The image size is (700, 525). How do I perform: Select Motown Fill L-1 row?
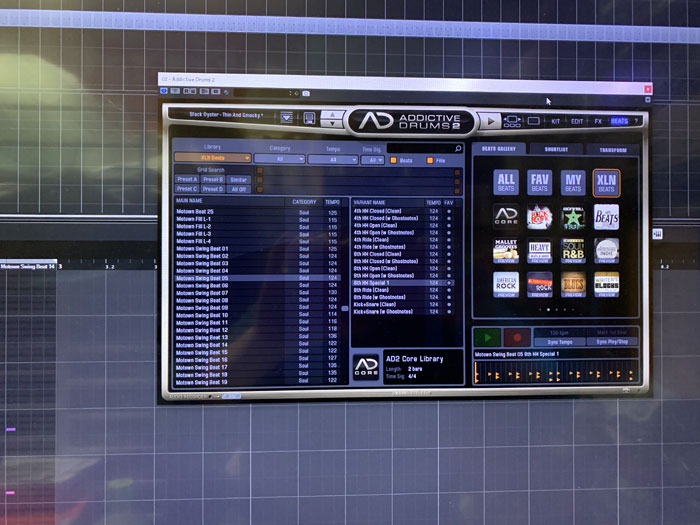(x=258, y=219)
